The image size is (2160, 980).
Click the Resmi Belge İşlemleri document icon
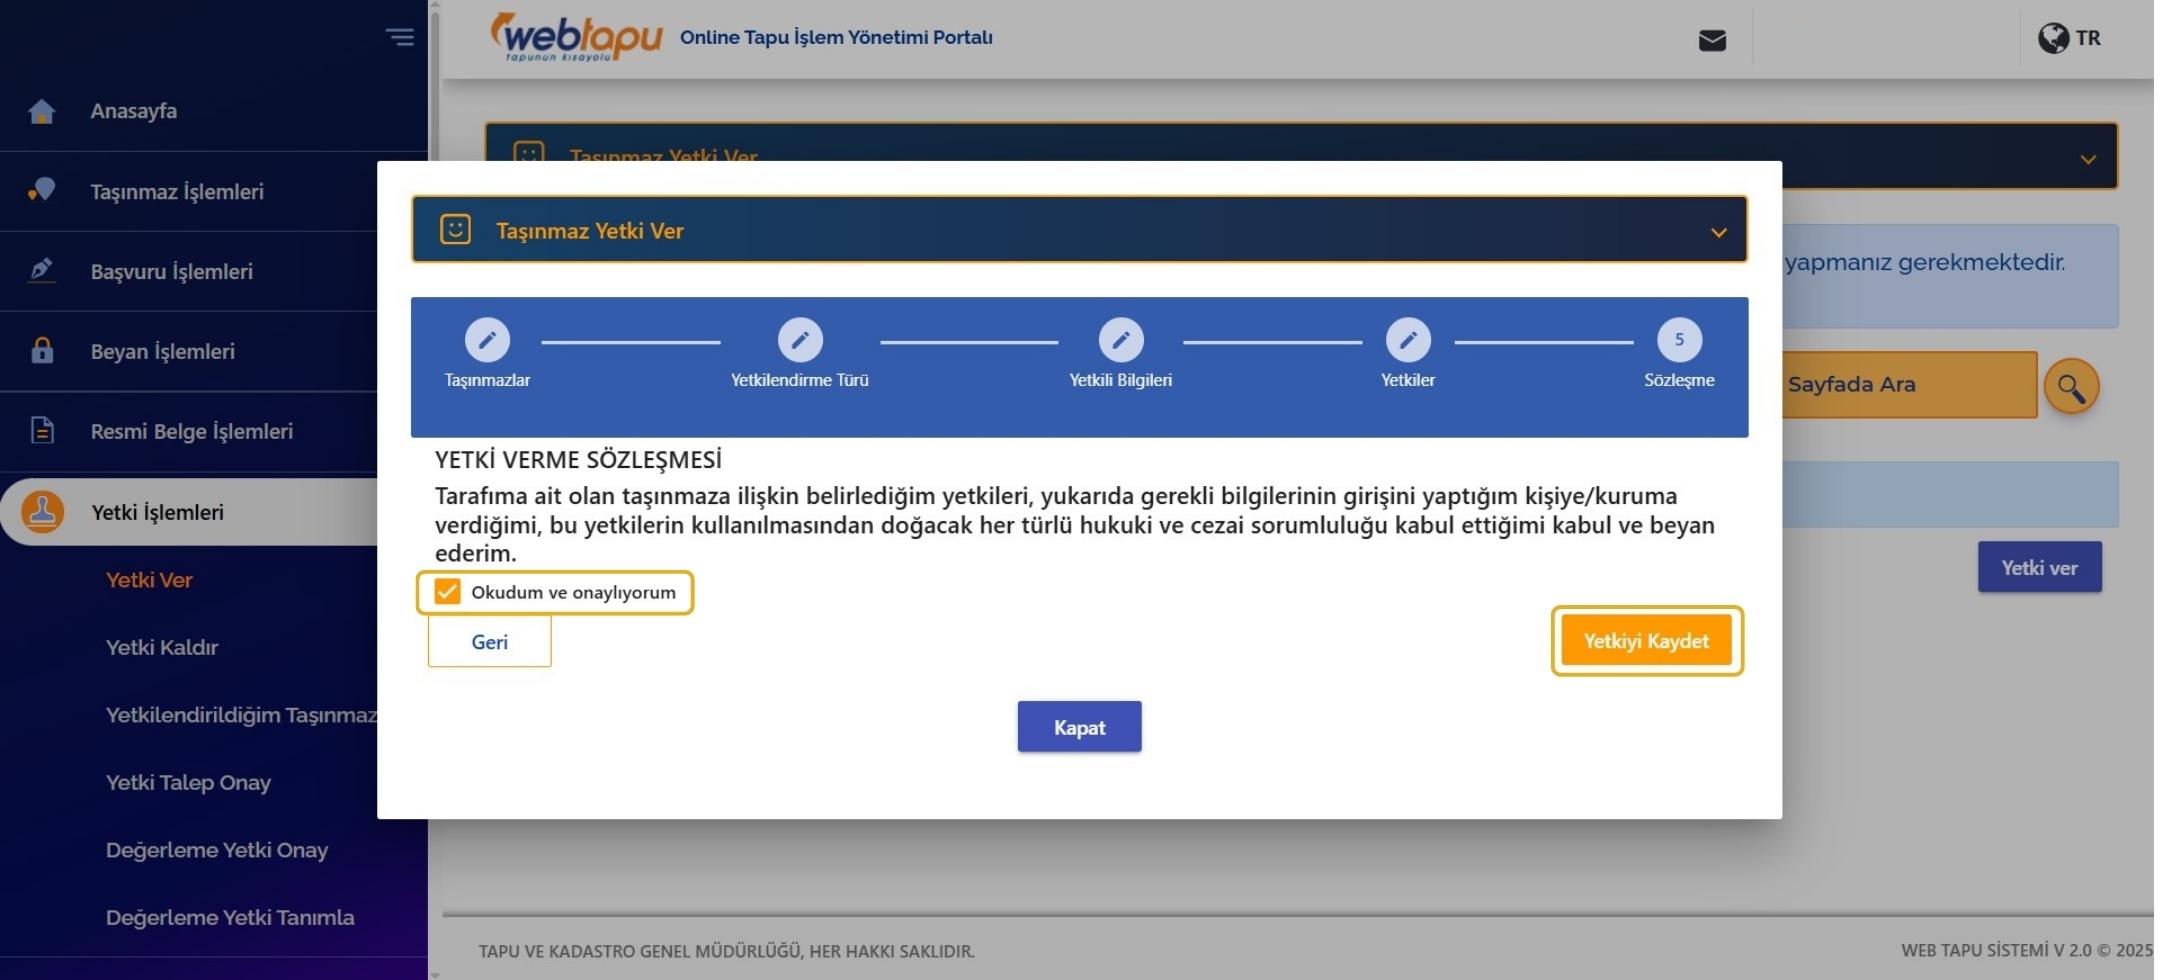tap(41, 431)
